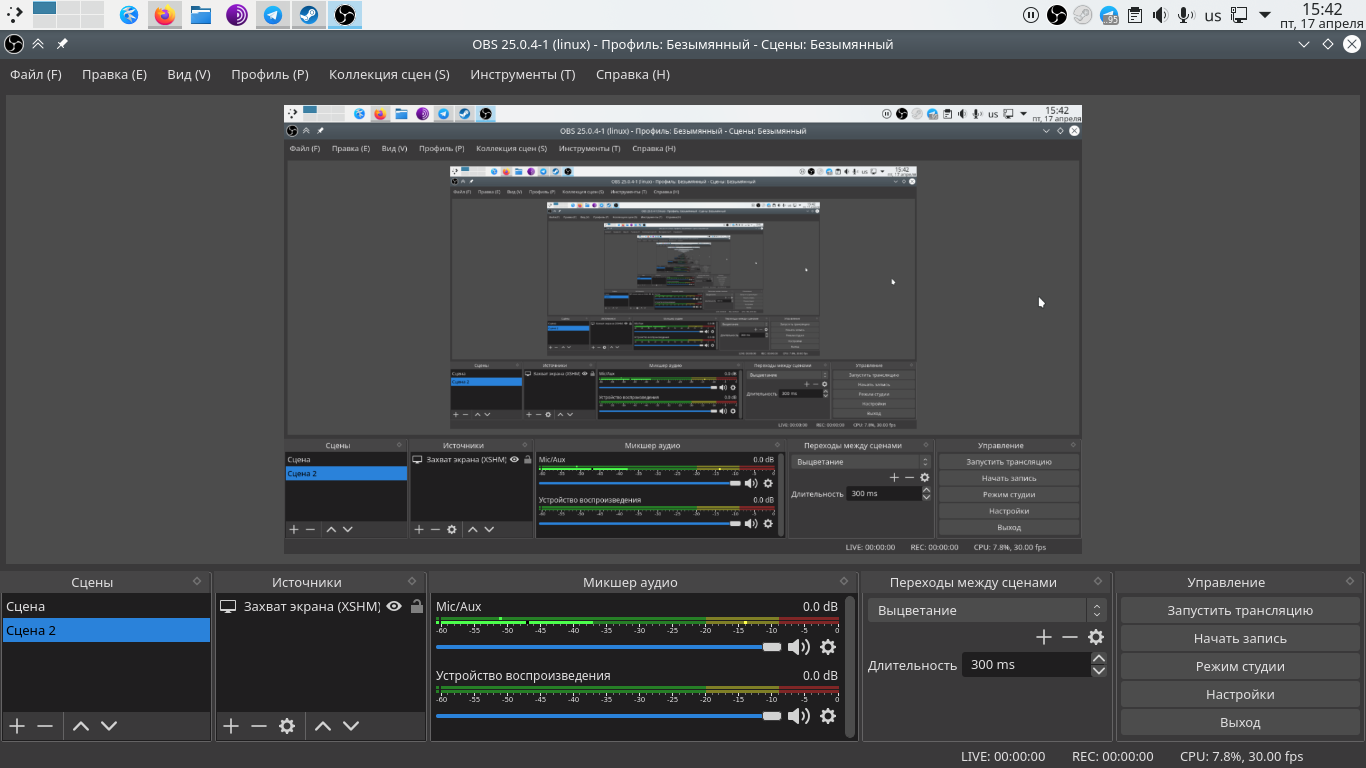Add a new source with plus icon
1366x768 pixels.
coord(231,726)
